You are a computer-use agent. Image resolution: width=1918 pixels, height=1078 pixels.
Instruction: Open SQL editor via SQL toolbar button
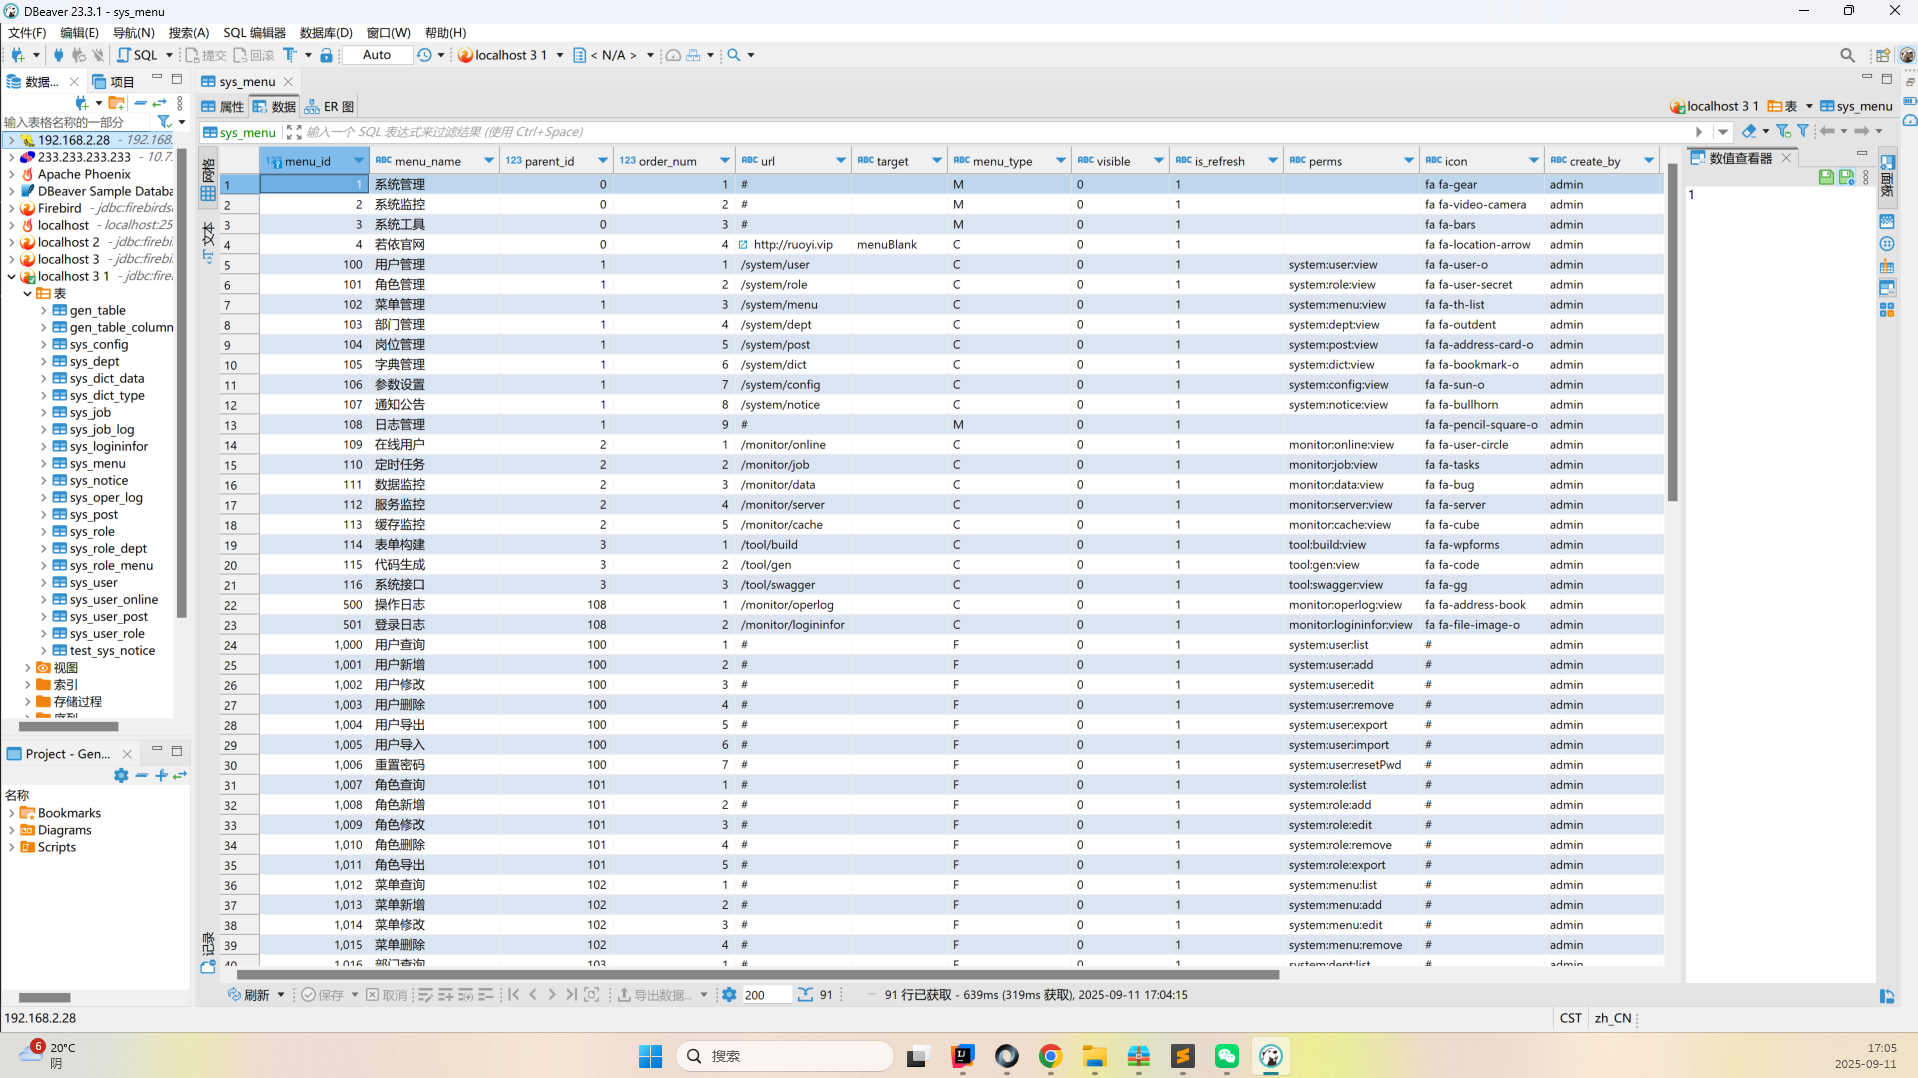point(138,55)
